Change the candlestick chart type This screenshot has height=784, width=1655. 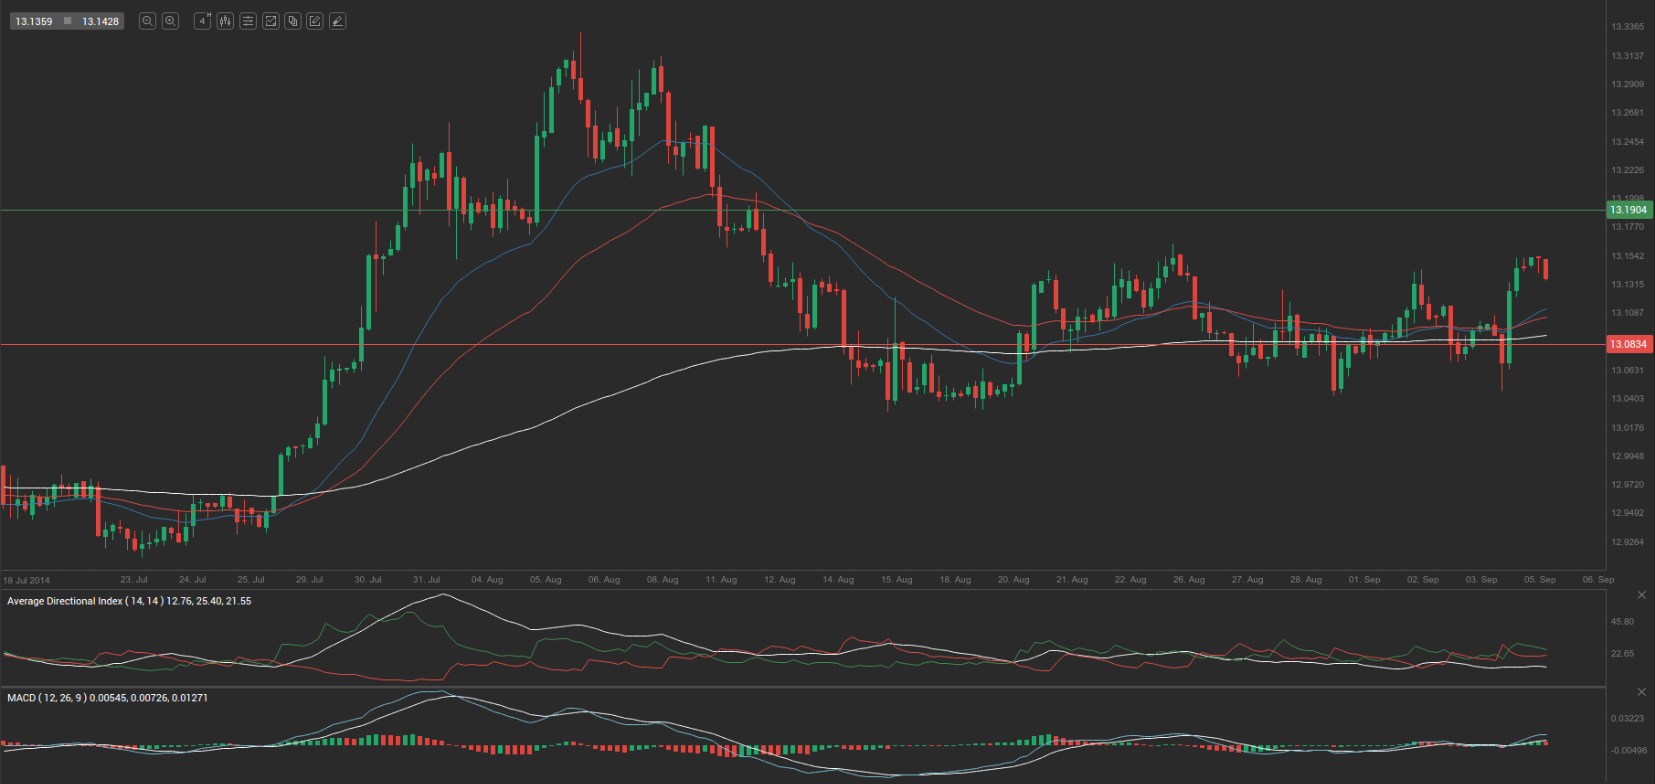point(225,21)
